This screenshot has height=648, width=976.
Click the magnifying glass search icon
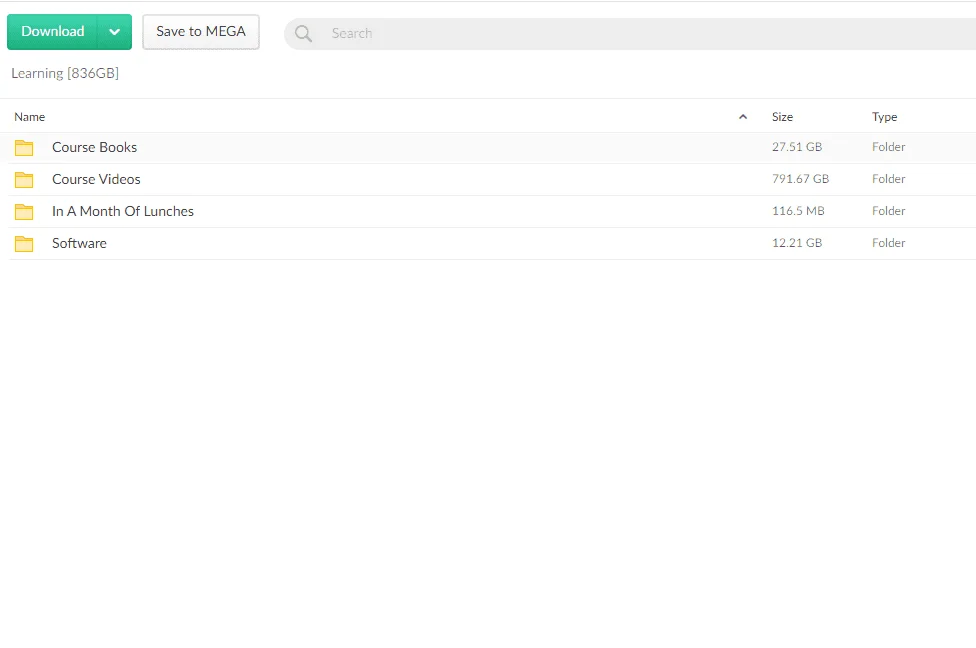[303, 34]
